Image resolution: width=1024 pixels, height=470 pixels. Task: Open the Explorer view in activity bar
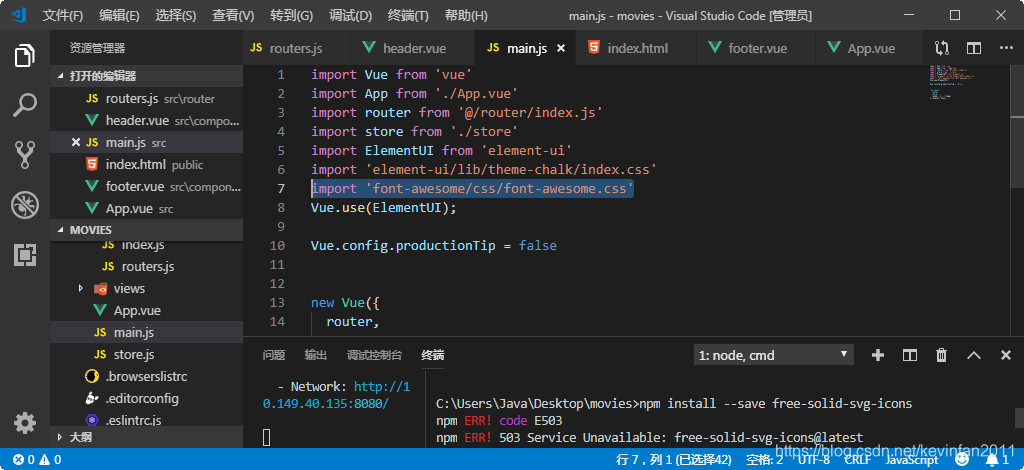pyautogui.click(x=25, y=56)
